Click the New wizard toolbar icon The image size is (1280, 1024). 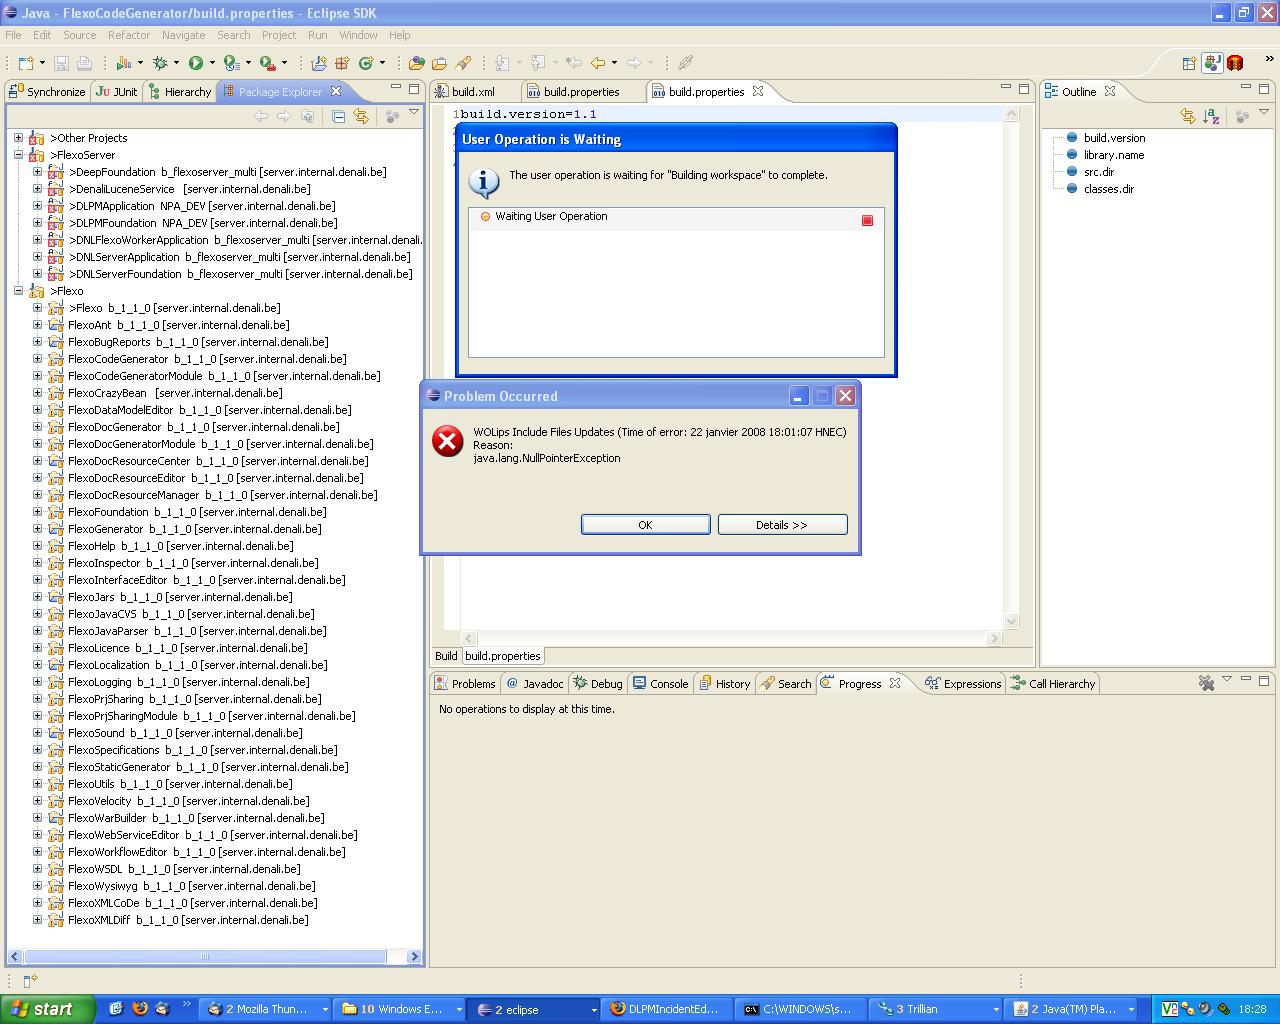point(25,63)
